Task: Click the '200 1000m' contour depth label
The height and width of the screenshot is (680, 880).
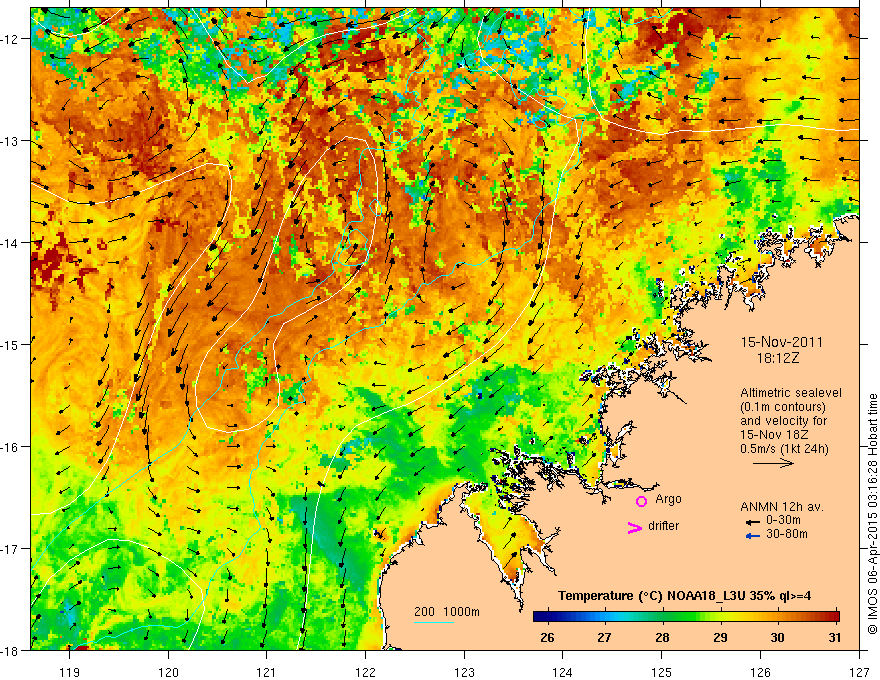Action: click(447, 612)
